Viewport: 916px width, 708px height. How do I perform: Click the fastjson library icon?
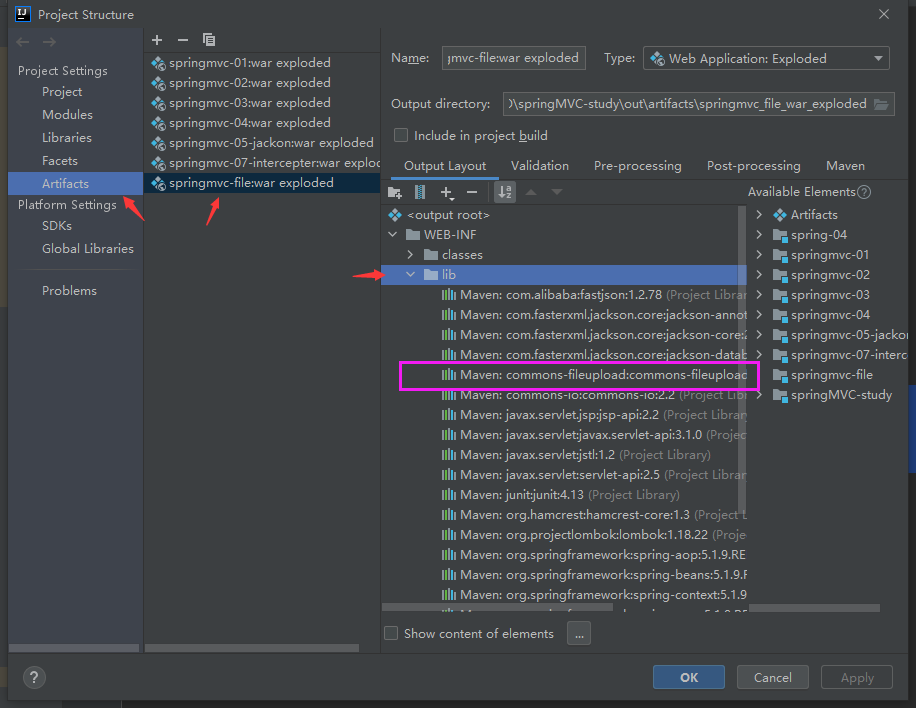coord(449,295)
